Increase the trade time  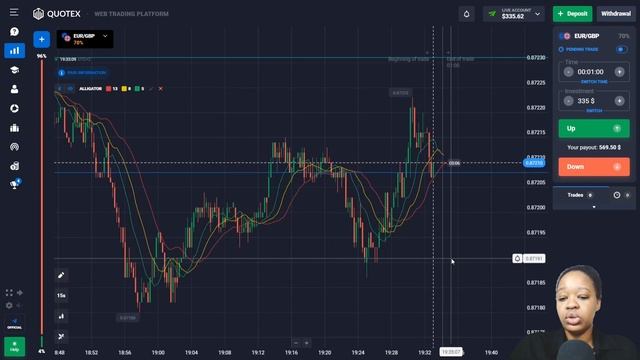620,72
